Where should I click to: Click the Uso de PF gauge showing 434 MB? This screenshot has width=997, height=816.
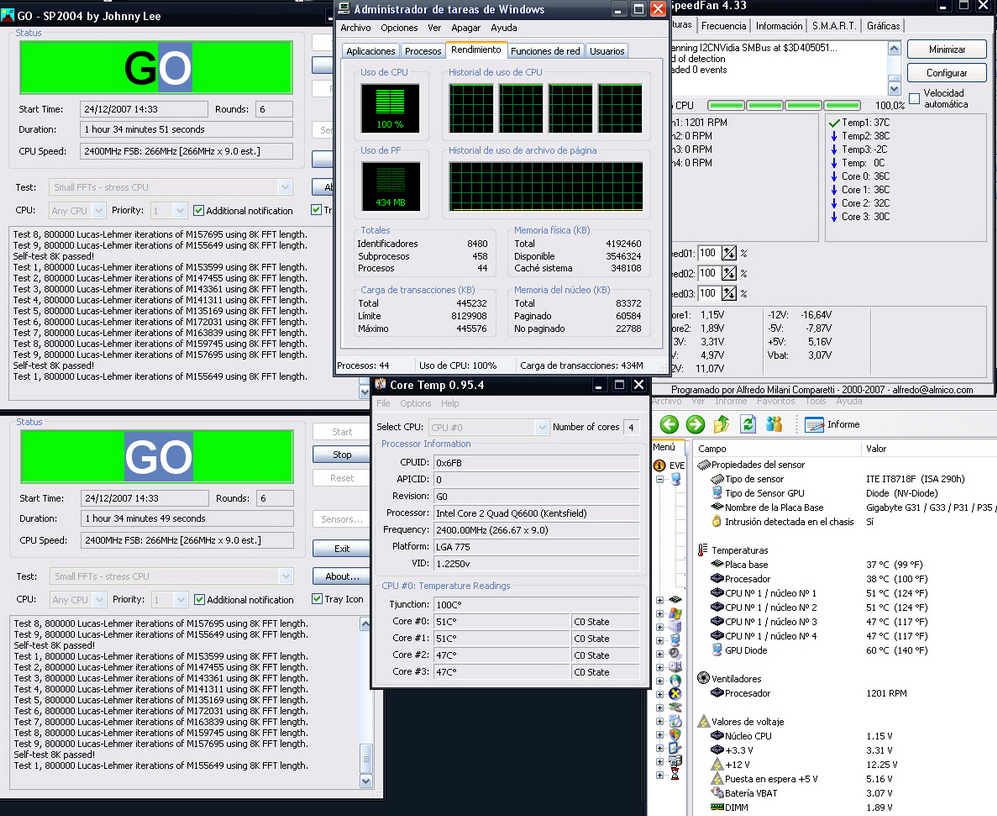[391, 186]
